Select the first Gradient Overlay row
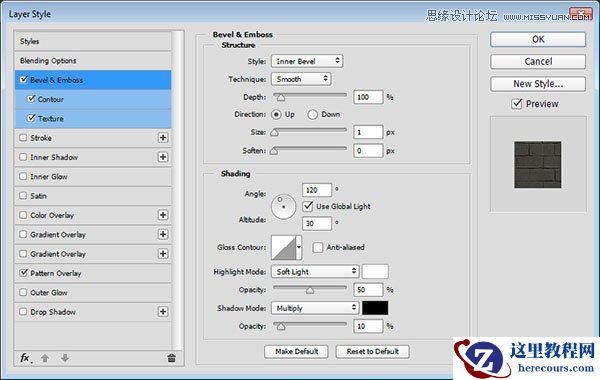 tap(93, 234)
